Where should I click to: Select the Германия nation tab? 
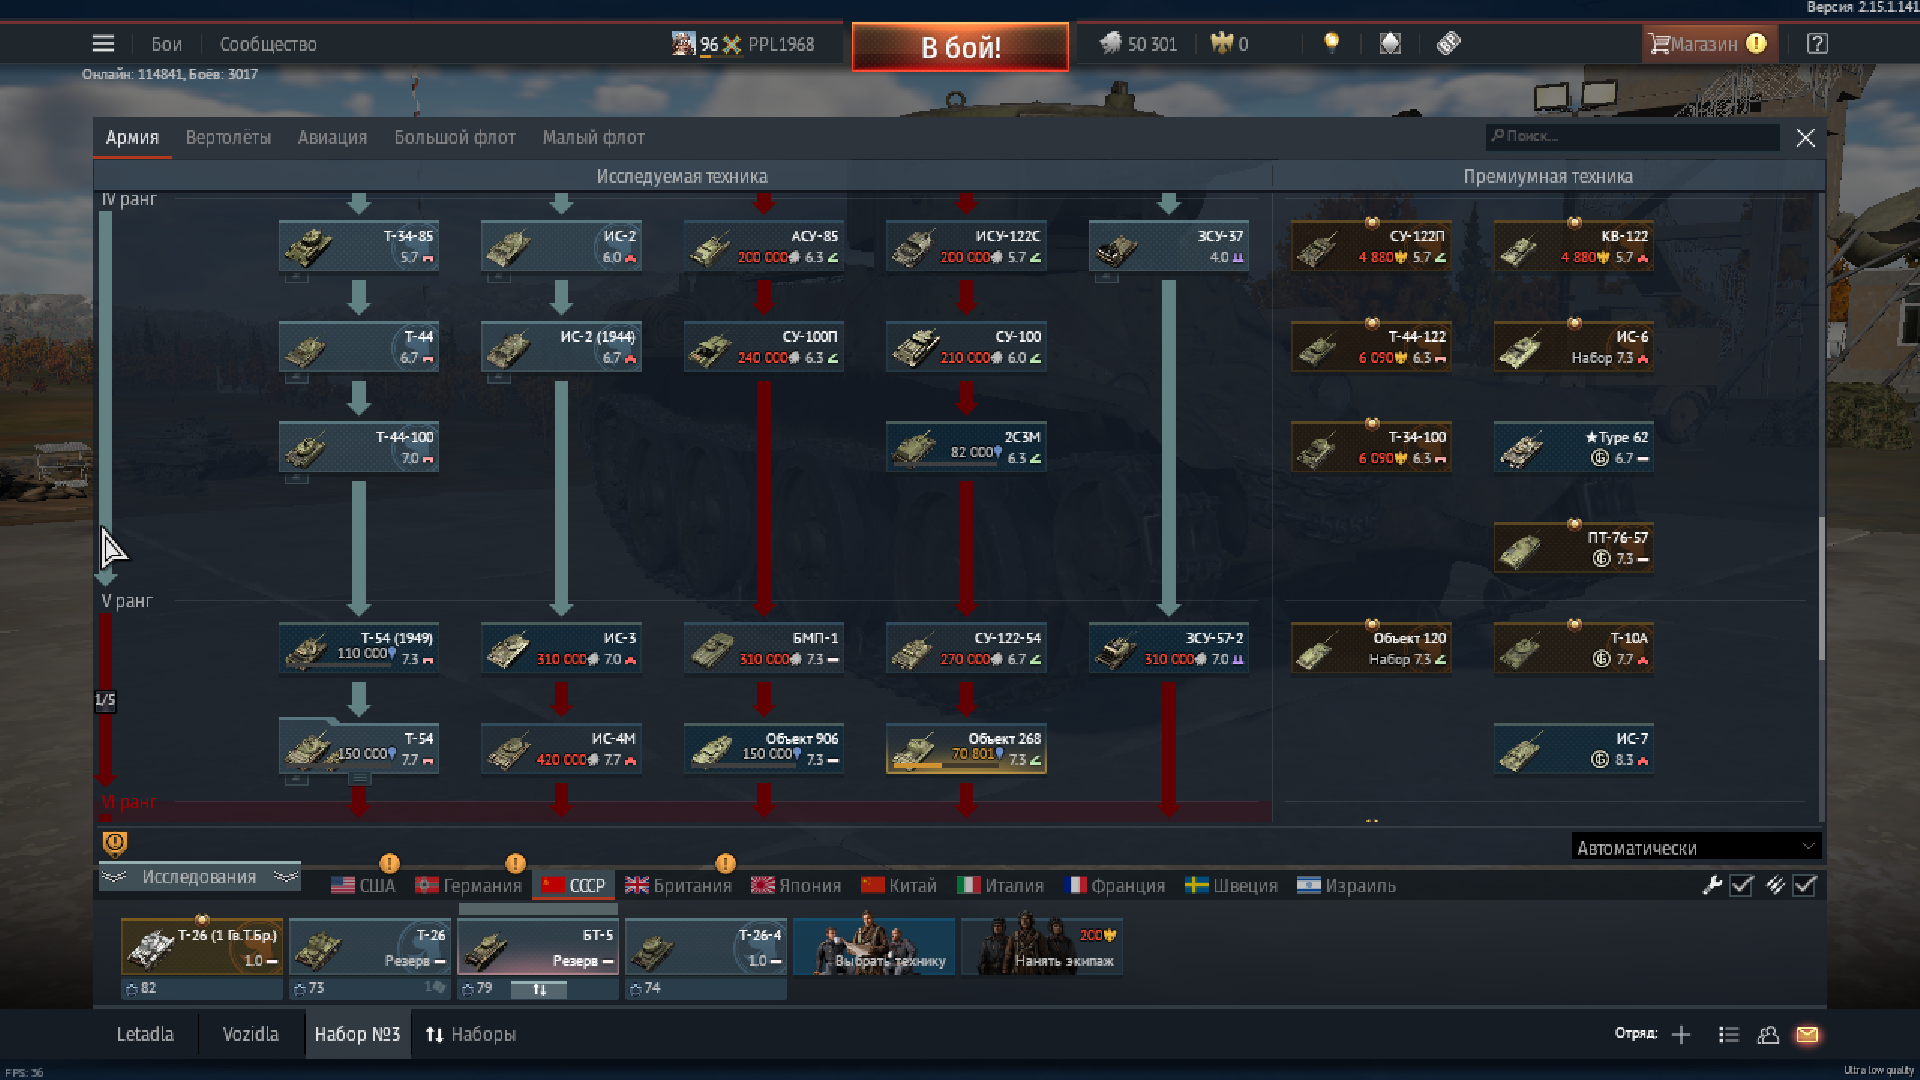pyautogui.click(x=469, y=886)
